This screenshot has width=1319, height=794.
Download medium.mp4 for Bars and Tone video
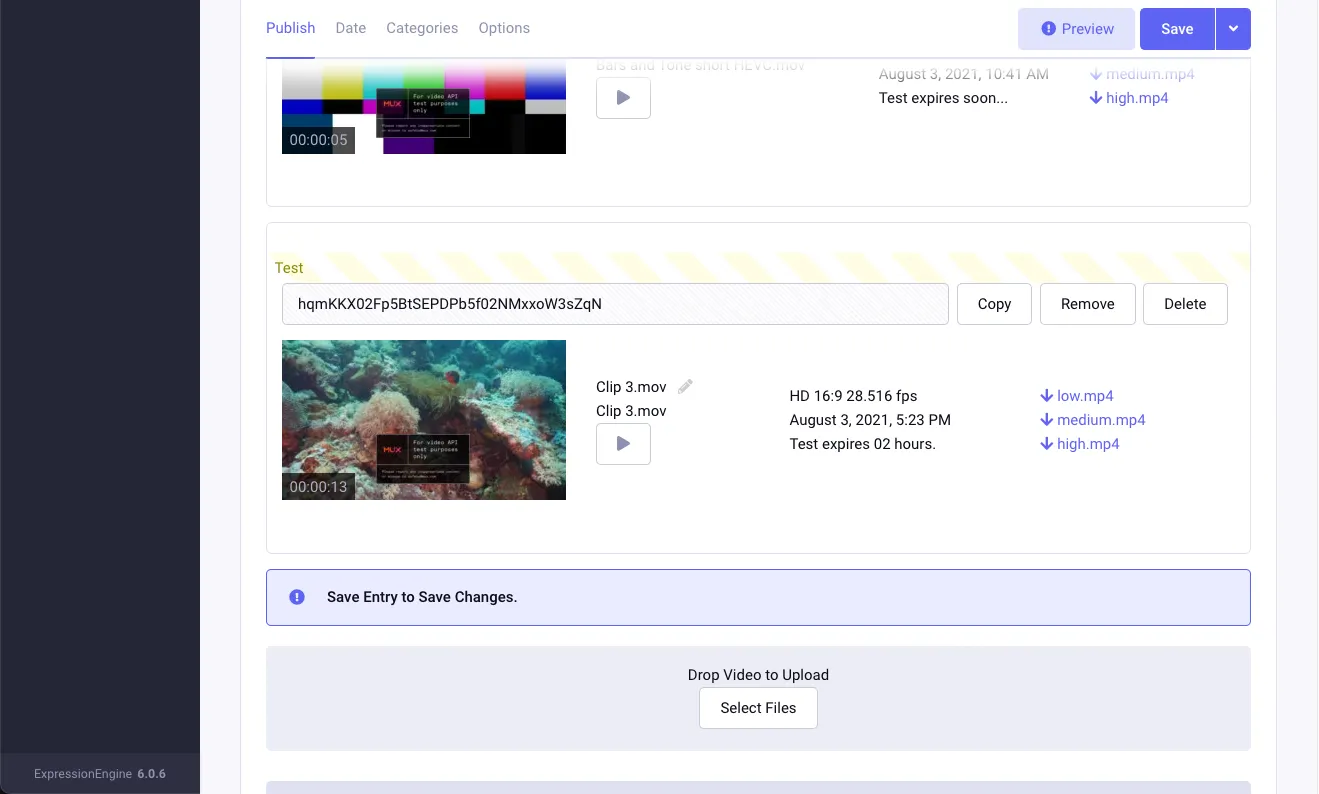click(1142, 74)
